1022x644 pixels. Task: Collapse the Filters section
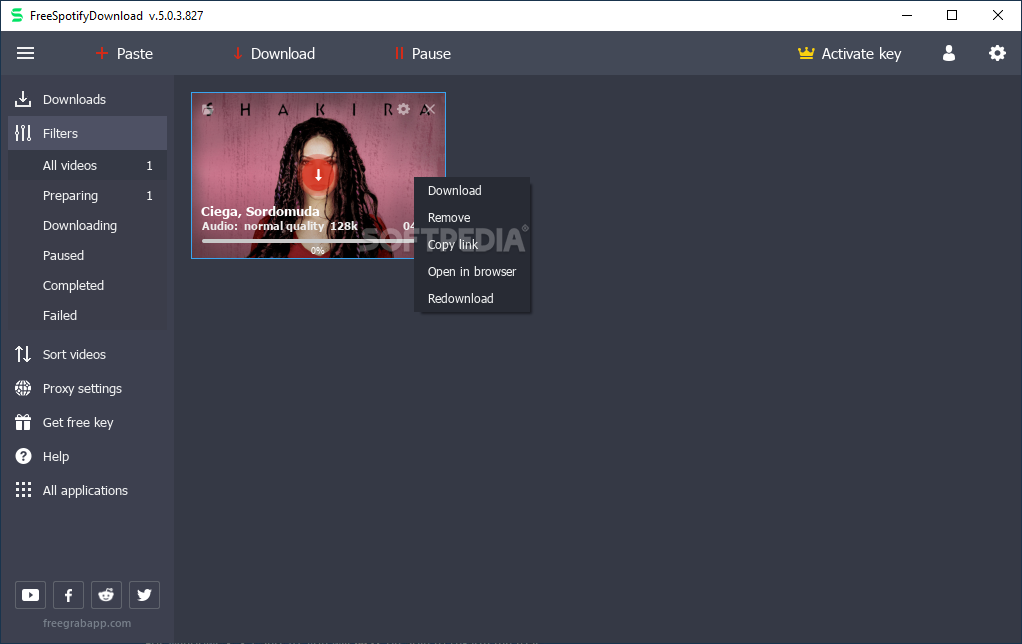(87, 133)
